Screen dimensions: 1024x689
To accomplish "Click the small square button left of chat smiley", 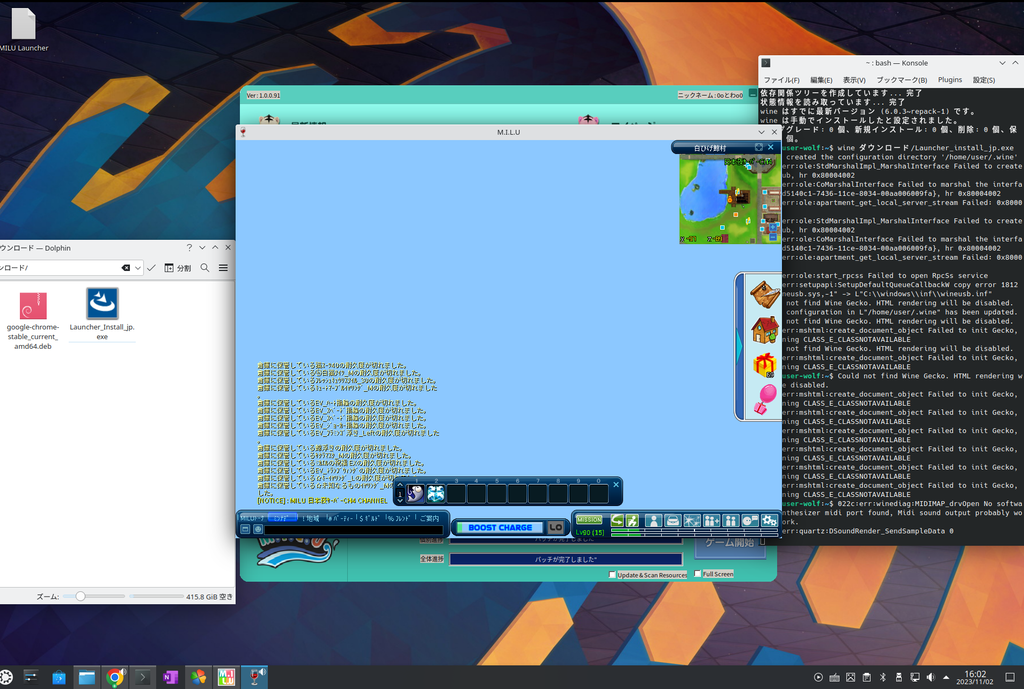I will click(x=246, y=529).
